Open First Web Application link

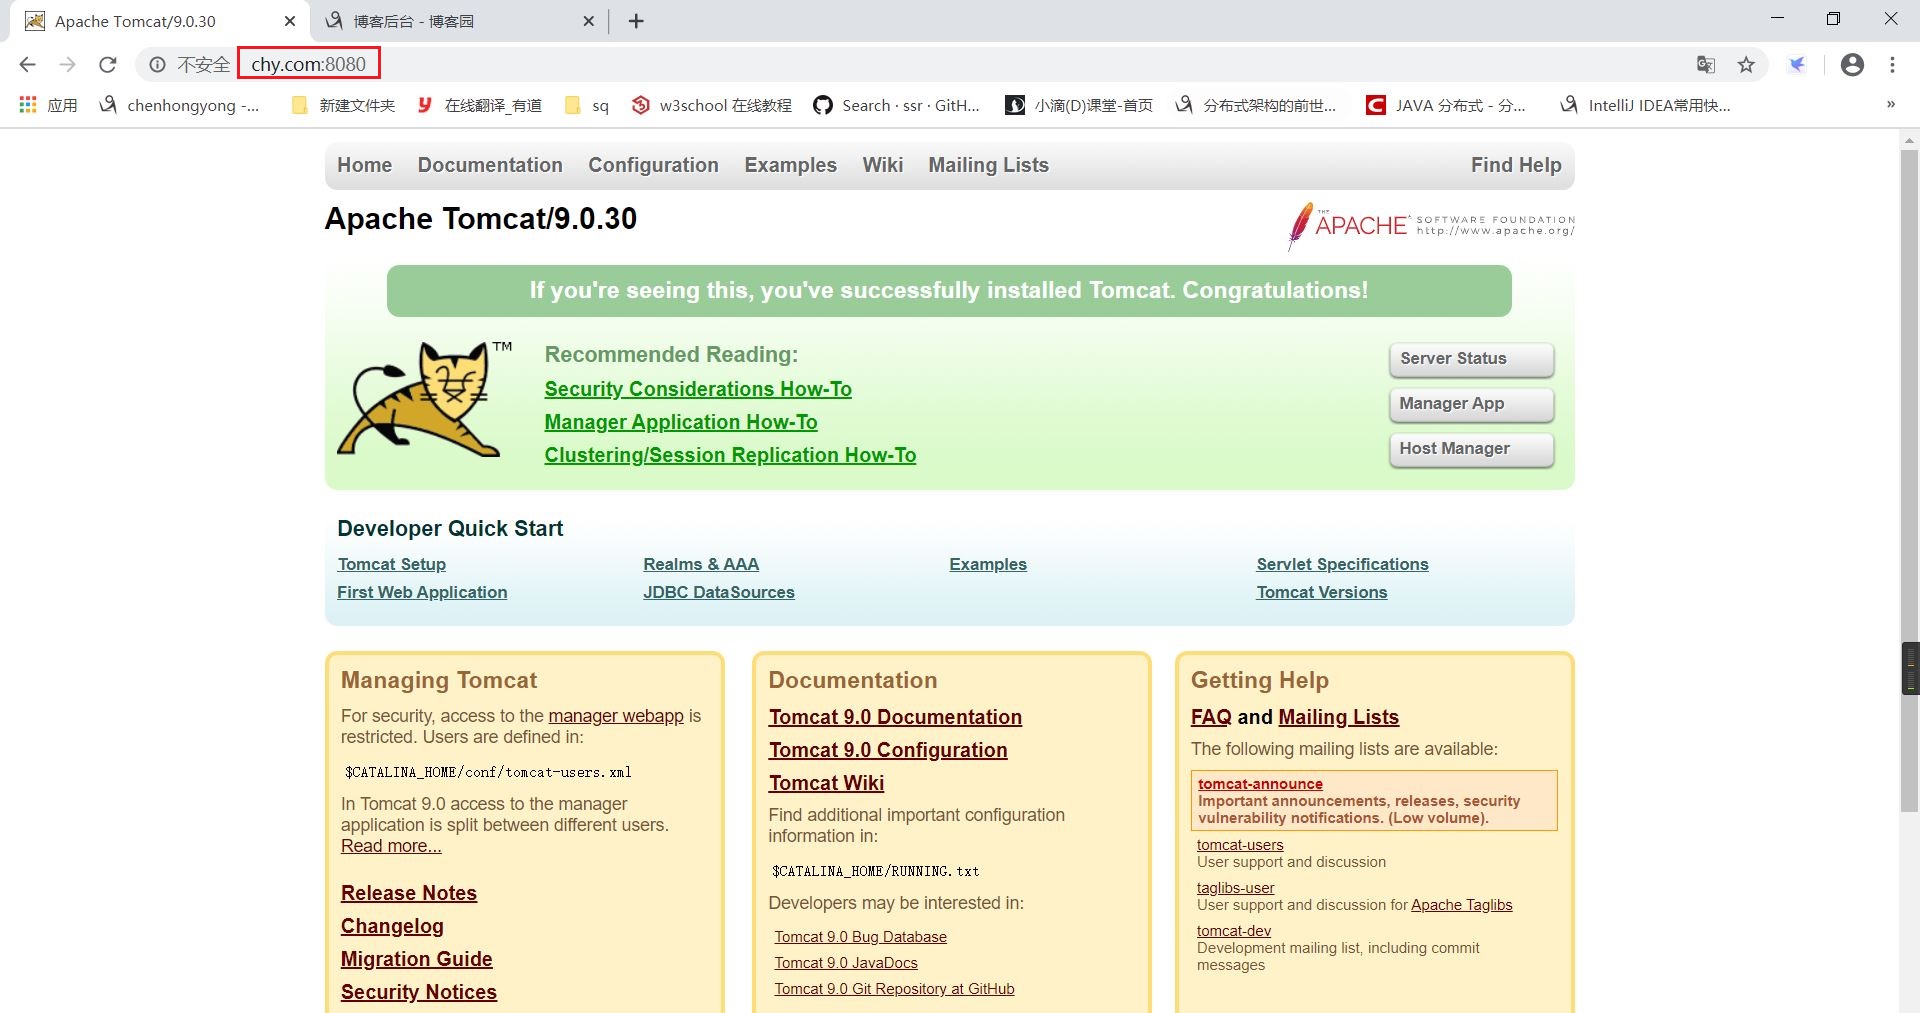[422, 592]
